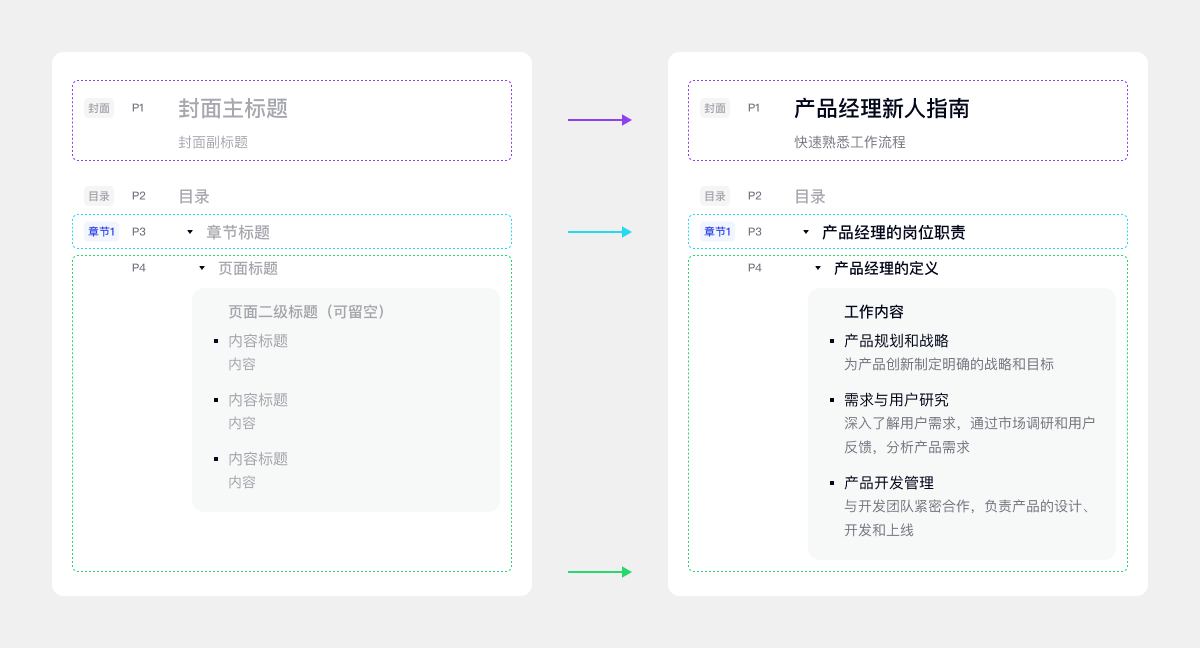Viewport: 1200px width, 648px height.
Task: Click 页面二级标题（可留空） placeholder
Action: [307, 312]
